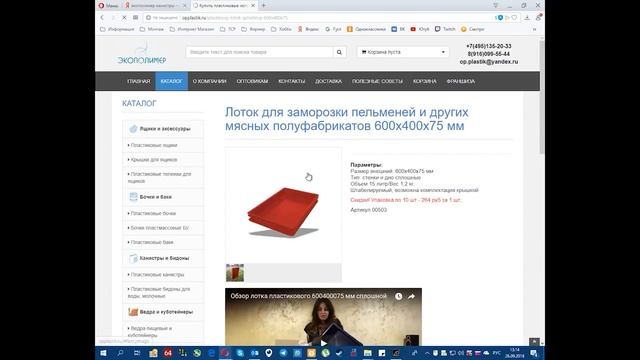Open the Яндекс bookmark
Image resolution: width=640 pixels, height=360 pixels.
[308, 29]
